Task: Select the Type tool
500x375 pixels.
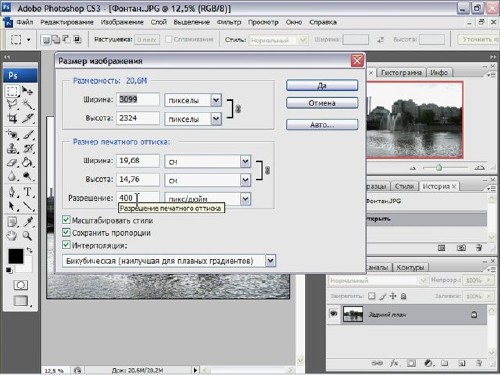Action: click(x=27, y=192)
